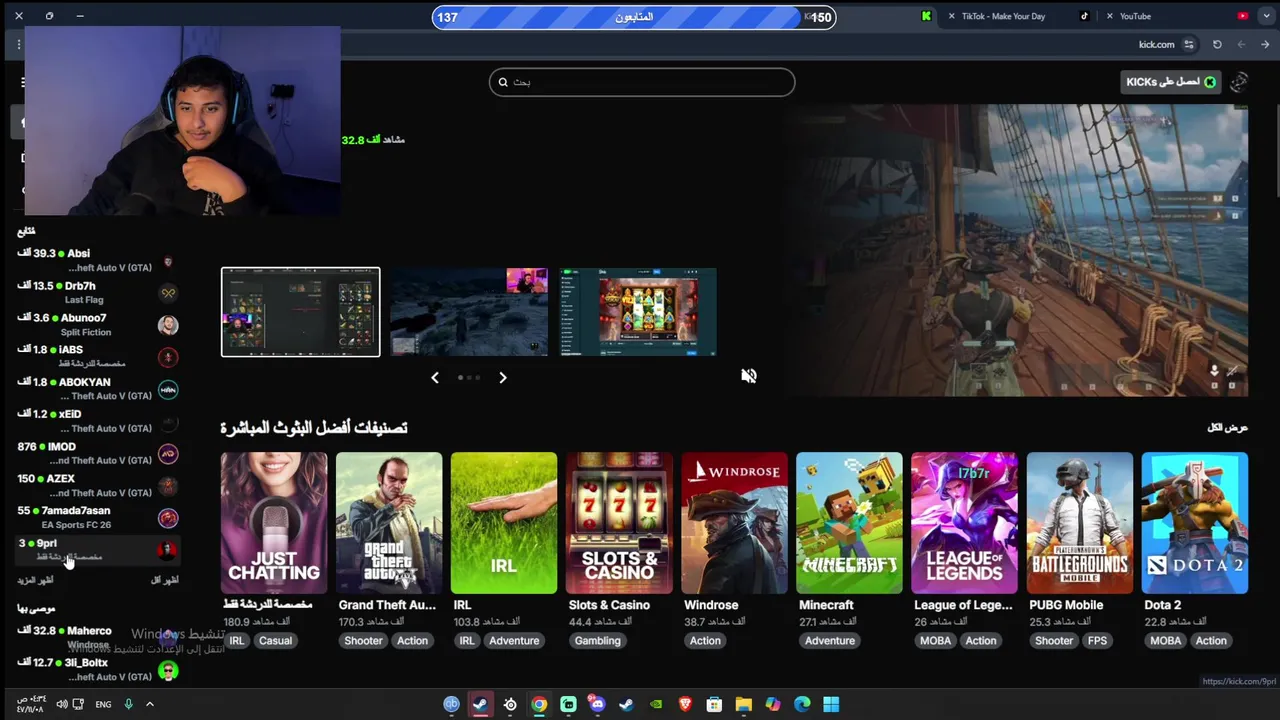Expand followed channels with أظهر المزيد
This screenshot has height=720, width=1280.
pos(35,580)
